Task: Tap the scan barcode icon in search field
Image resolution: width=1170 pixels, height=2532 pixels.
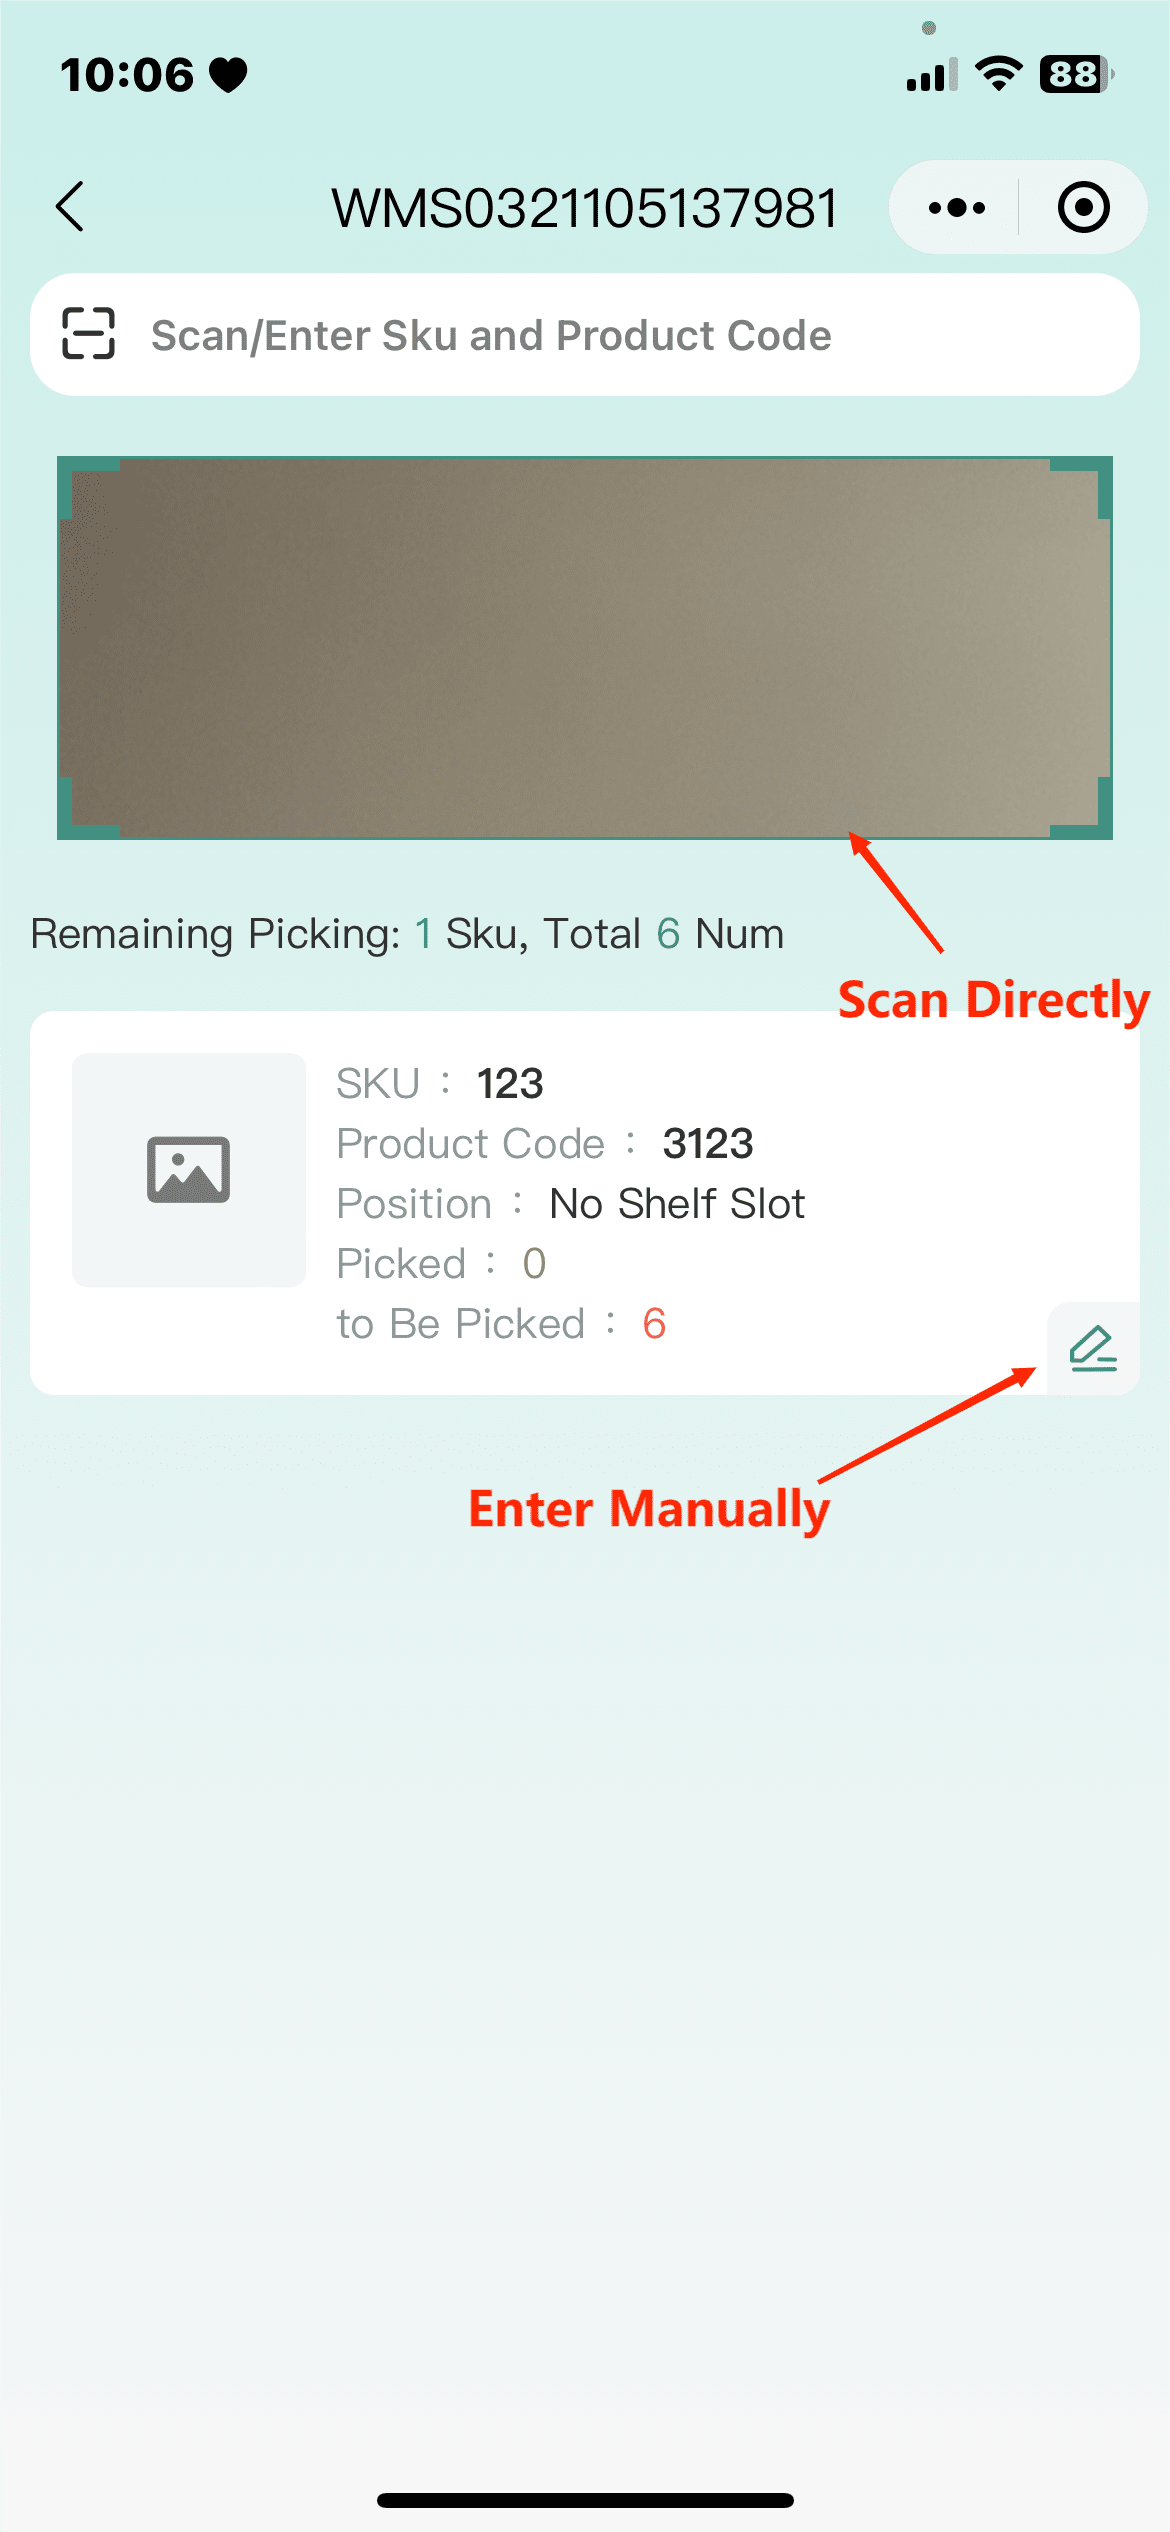Action: click(x=89, y=334)
